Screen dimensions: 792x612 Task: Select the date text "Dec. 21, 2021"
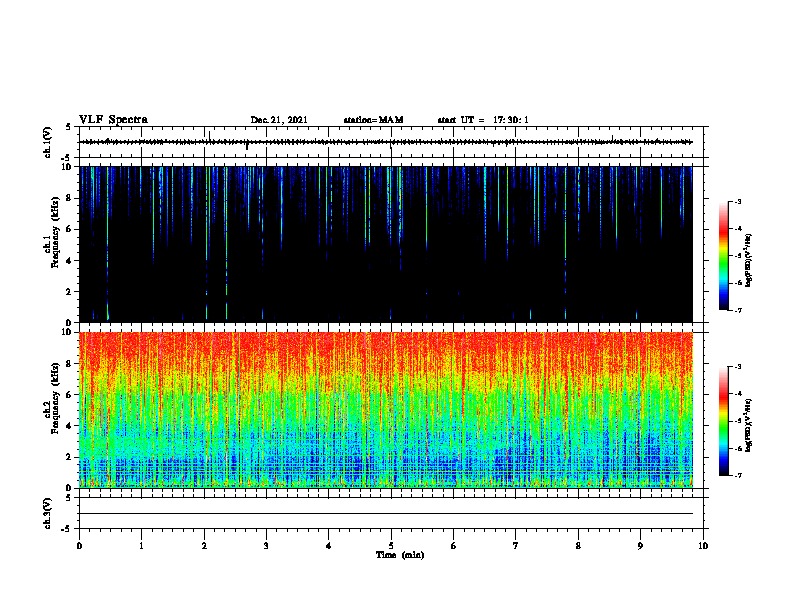(279, 120)
